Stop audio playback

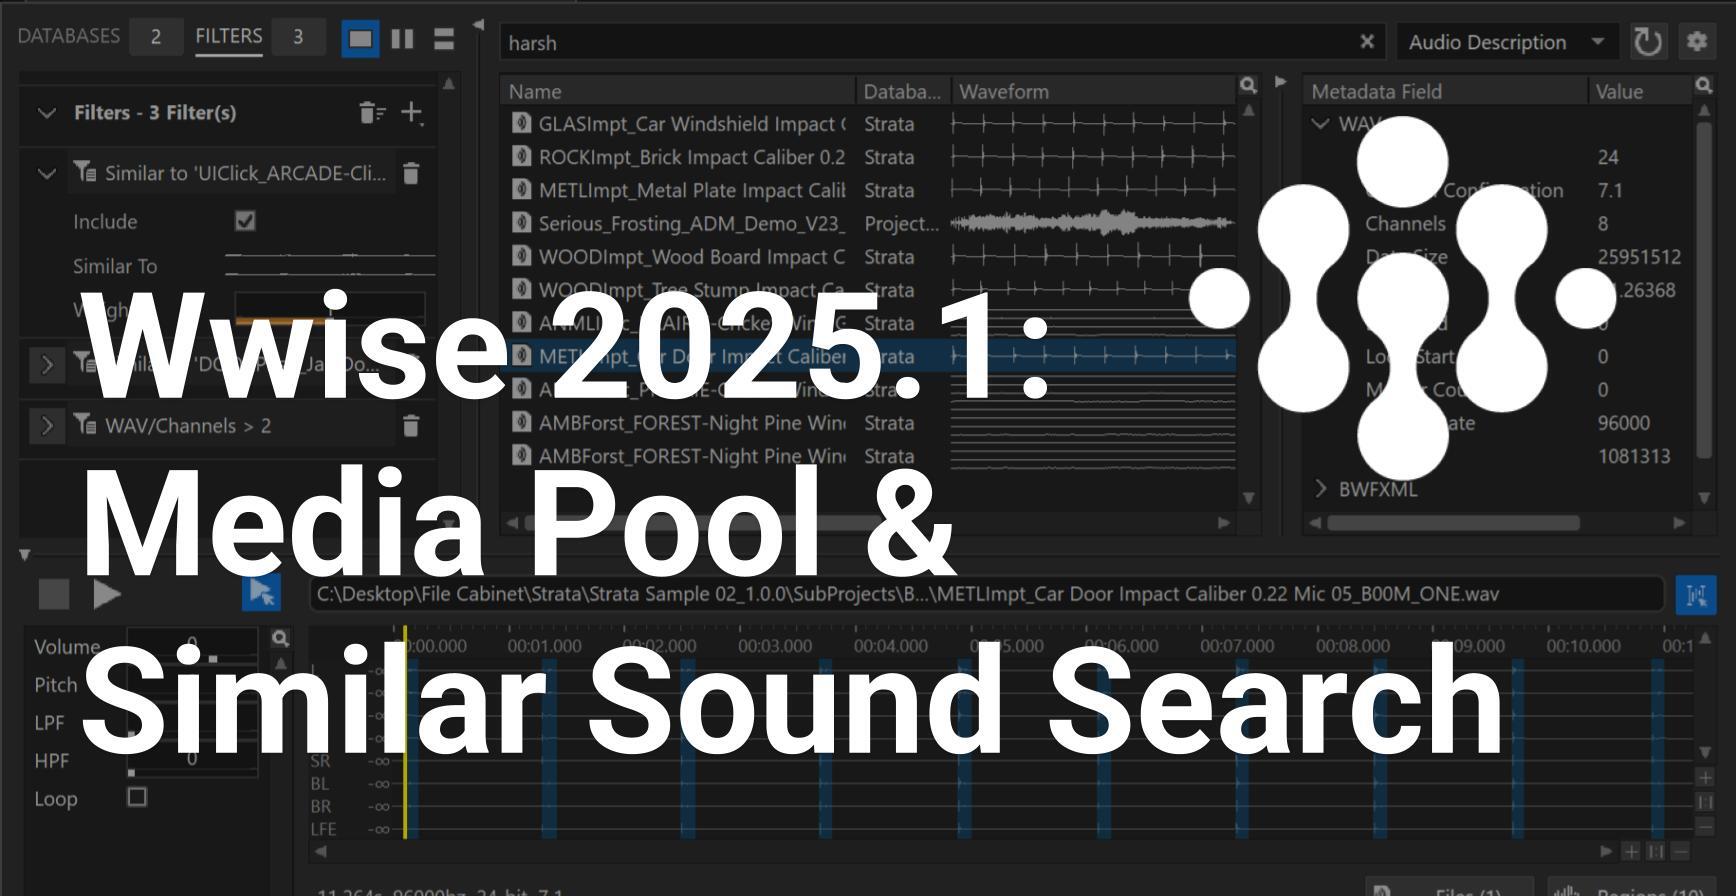coord(54,594)
